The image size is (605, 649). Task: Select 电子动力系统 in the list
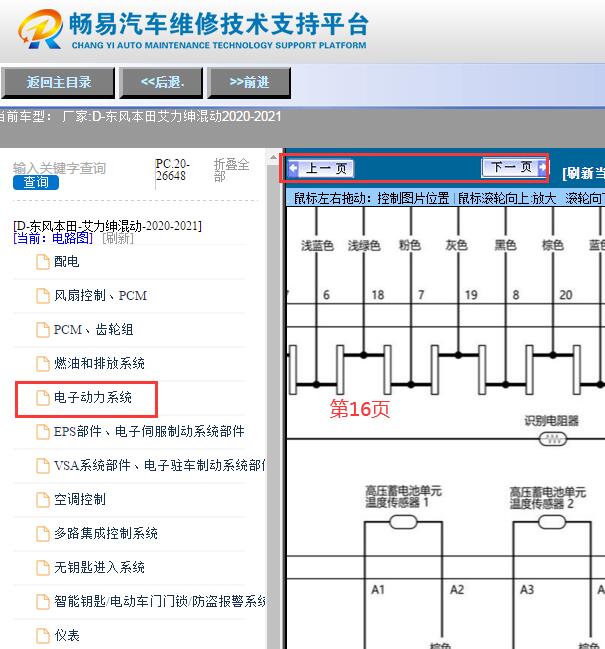click(x=93, y=397)
